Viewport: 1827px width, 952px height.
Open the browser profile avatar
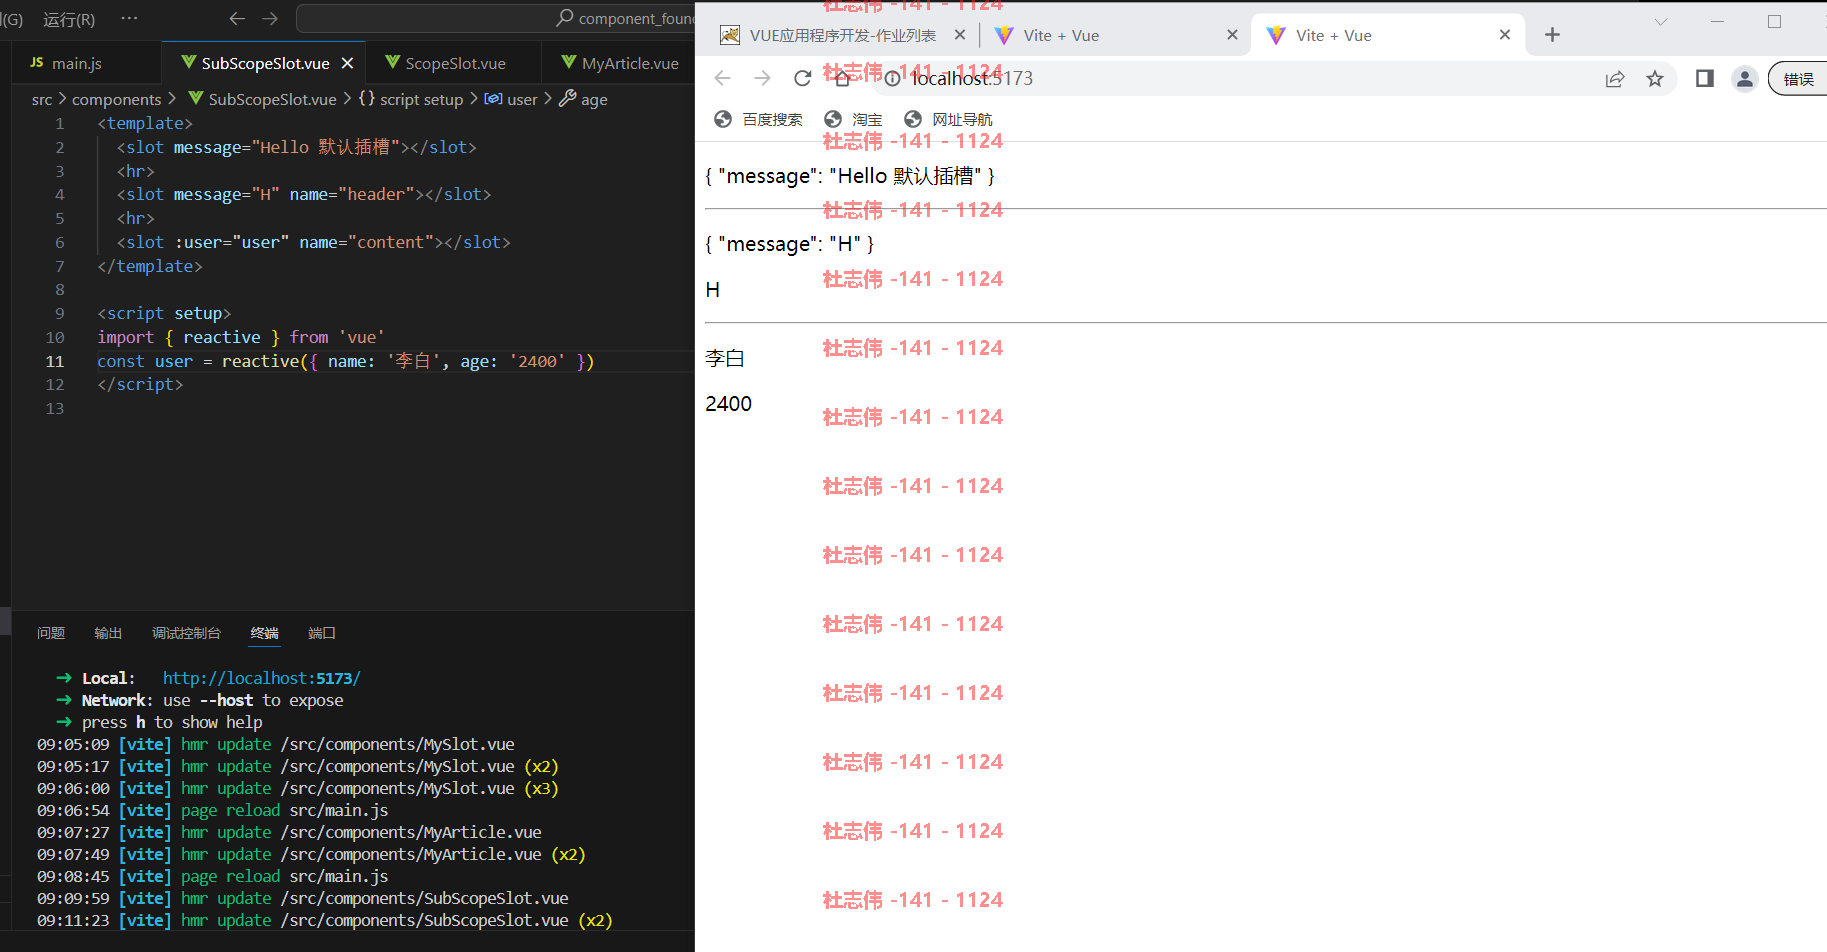1745,78
